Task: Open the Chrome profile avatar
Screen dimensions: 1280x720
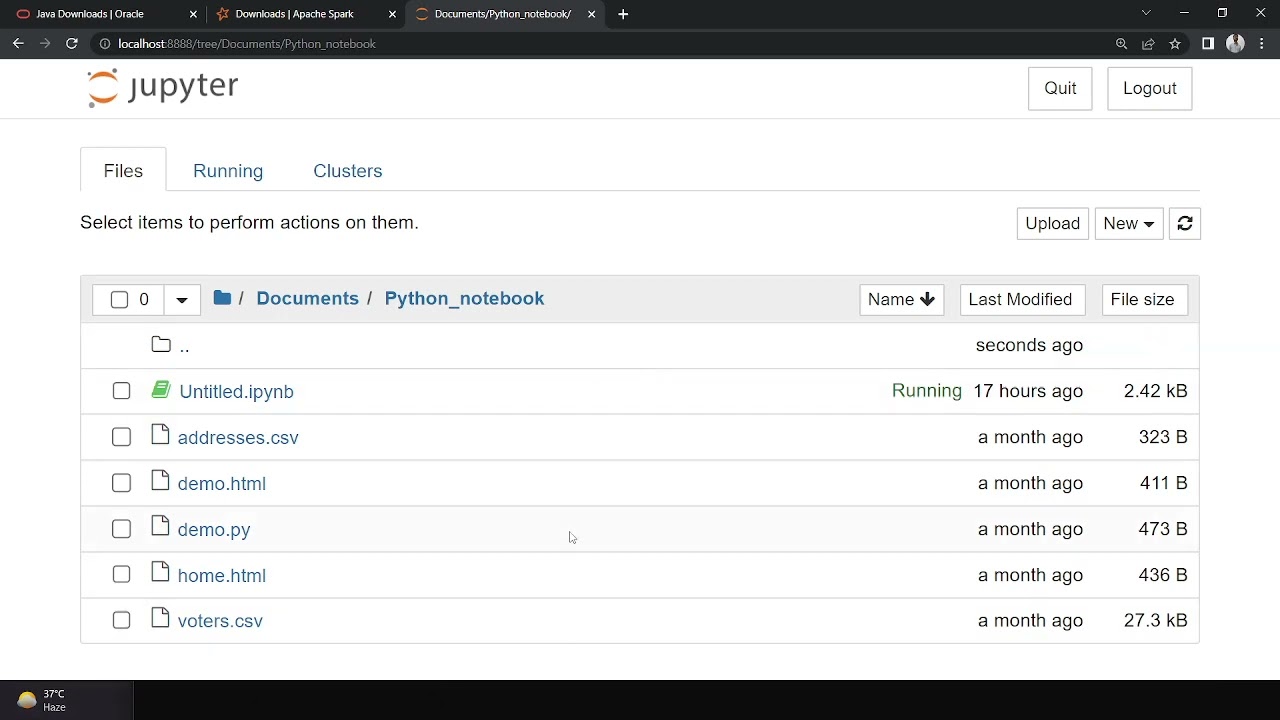Action: pos(1235,44)
